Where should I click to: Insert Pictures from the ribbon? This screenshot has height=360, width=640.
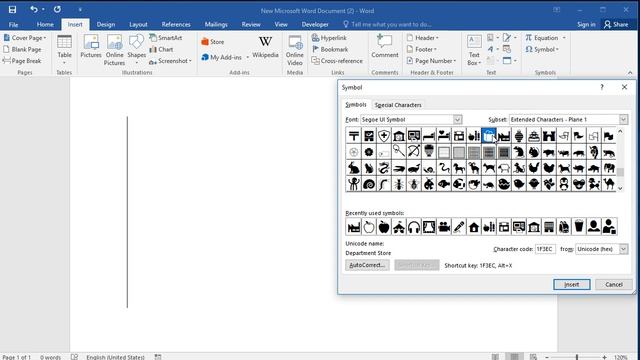[91, 47]
